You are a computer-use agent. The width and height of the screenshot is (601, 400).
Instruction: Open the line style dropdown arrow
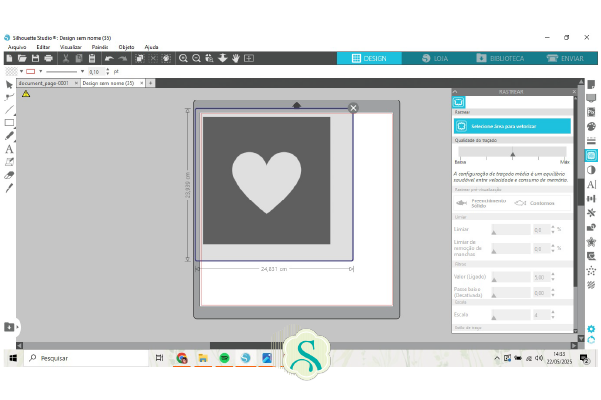coord(82,71)
